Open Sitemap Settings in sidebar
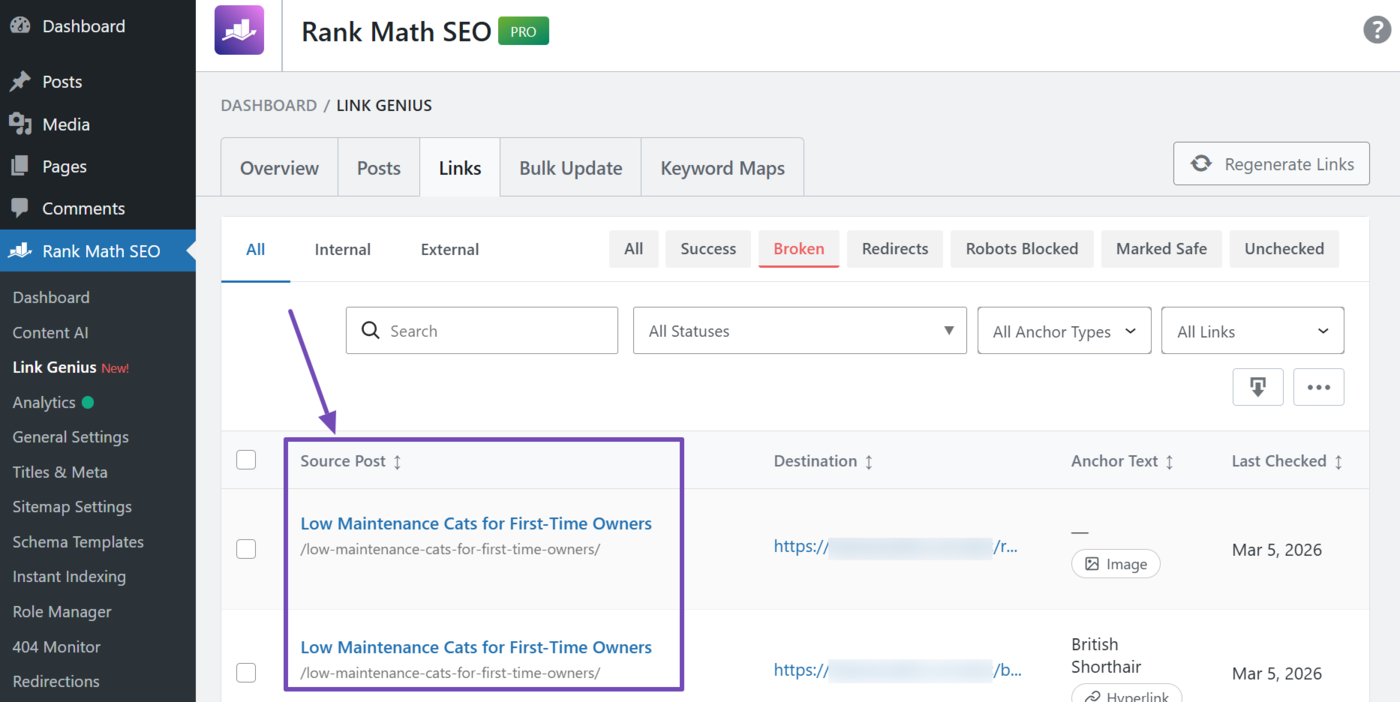 tap(72, 507)
